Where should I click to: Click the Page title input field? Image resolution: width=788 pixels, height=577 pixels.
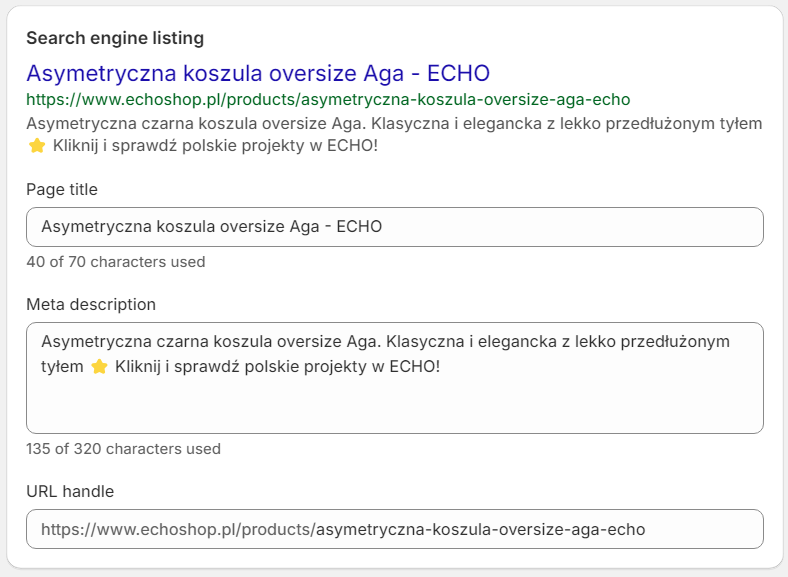[395, 227]
